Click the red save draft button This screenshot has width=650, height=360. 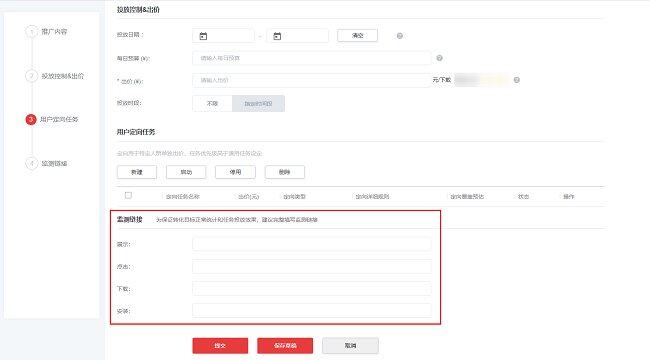(285, 345)
